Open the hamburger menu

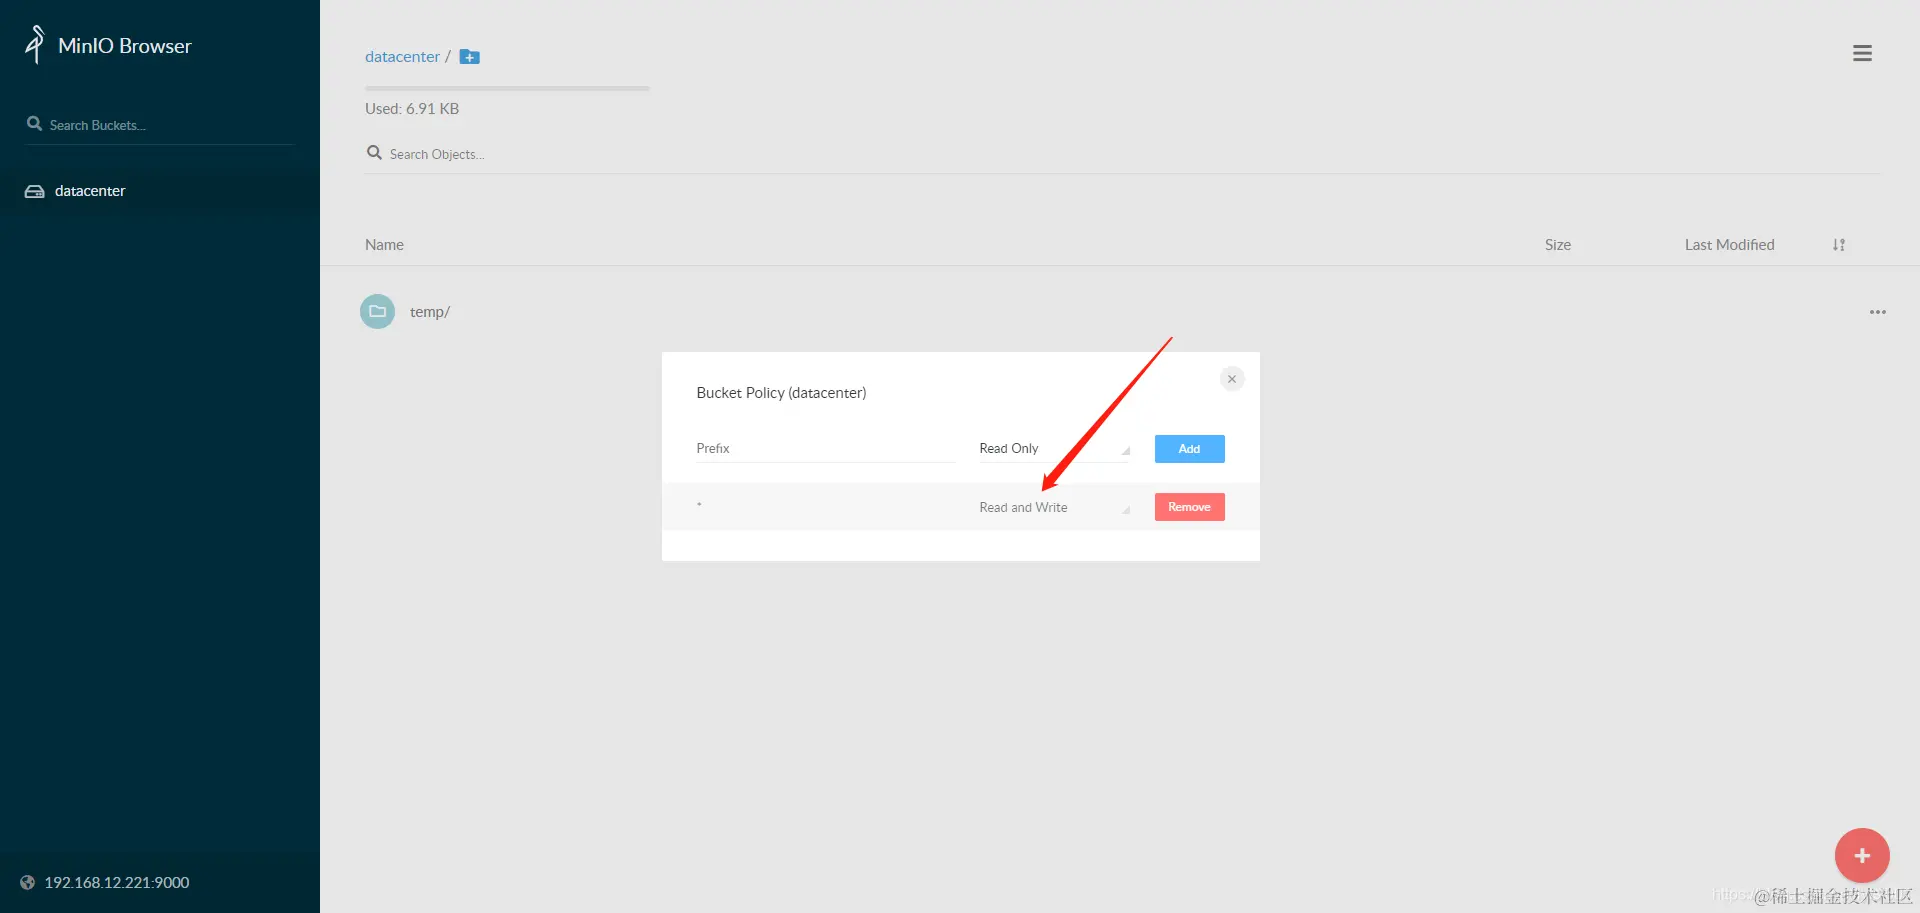point(1862,53)
